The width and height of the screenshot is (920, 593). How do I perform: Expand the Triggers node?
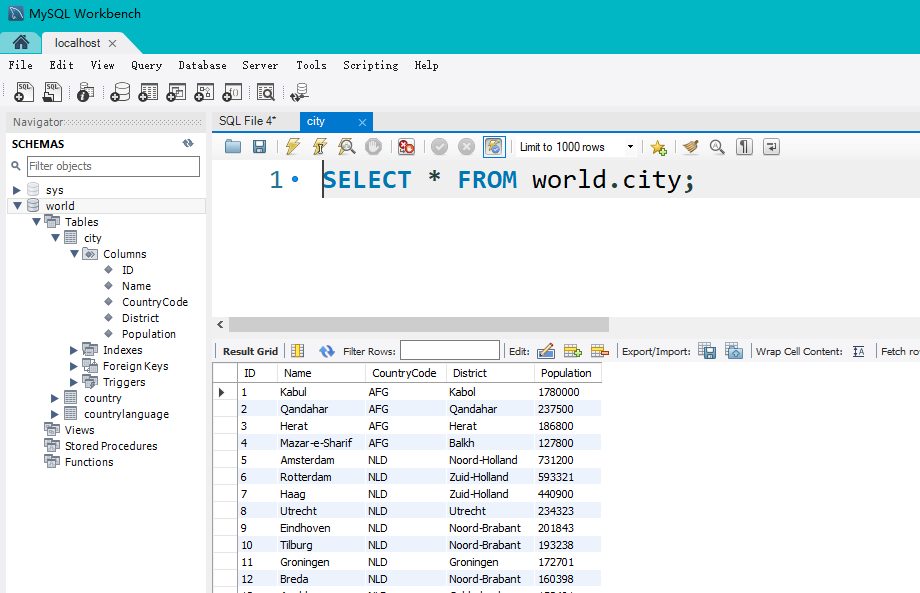point(74,382)
